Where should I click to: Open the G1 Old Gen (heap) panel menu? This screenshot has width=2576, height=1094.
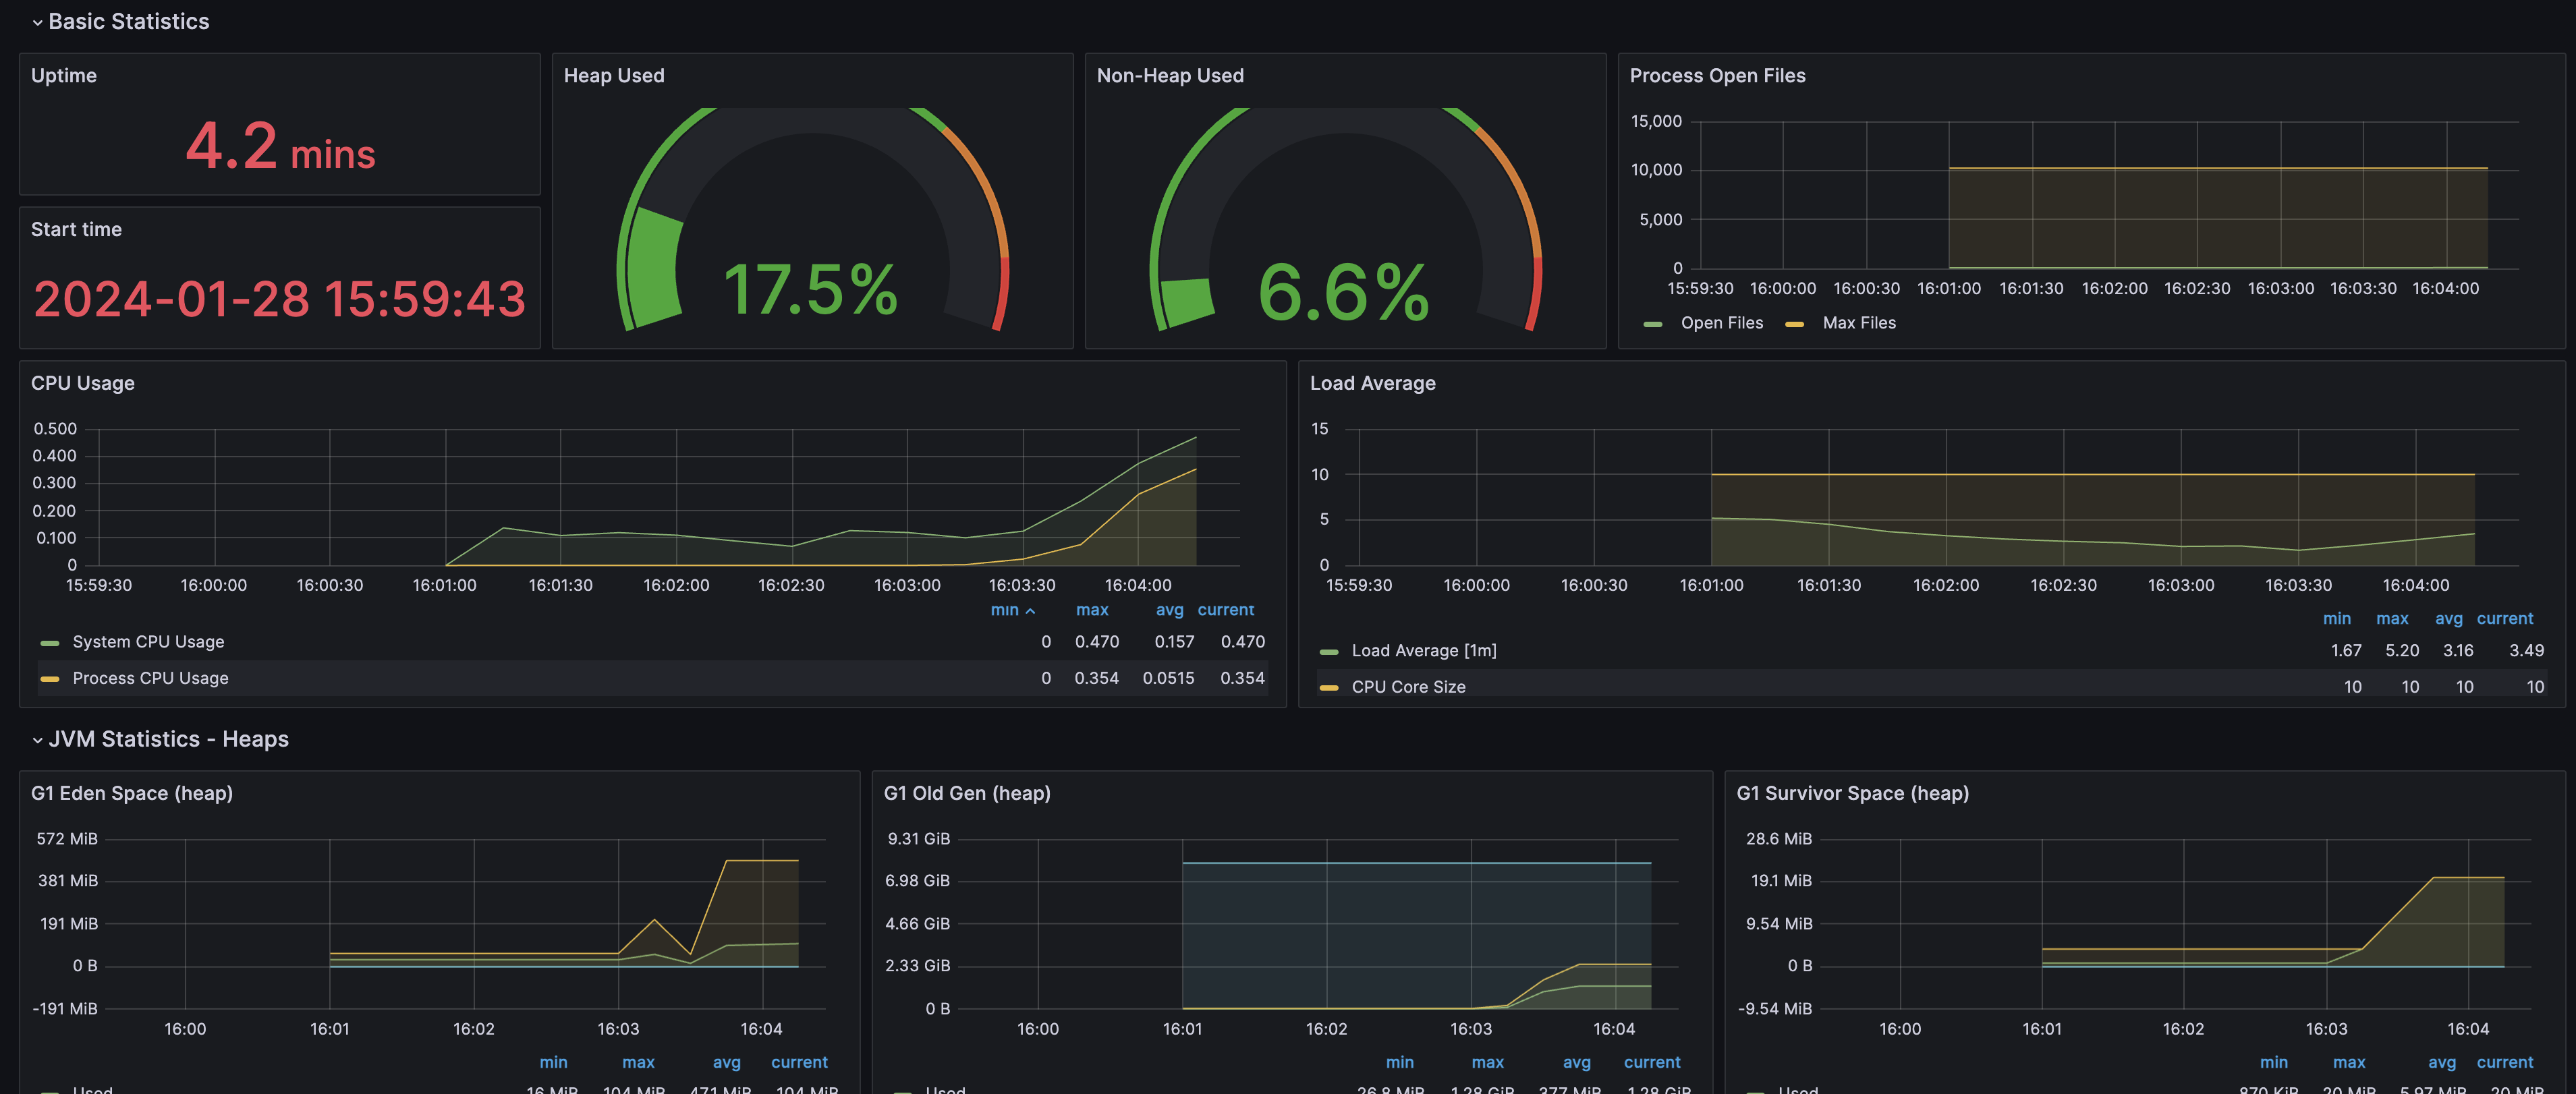(967, 794)
